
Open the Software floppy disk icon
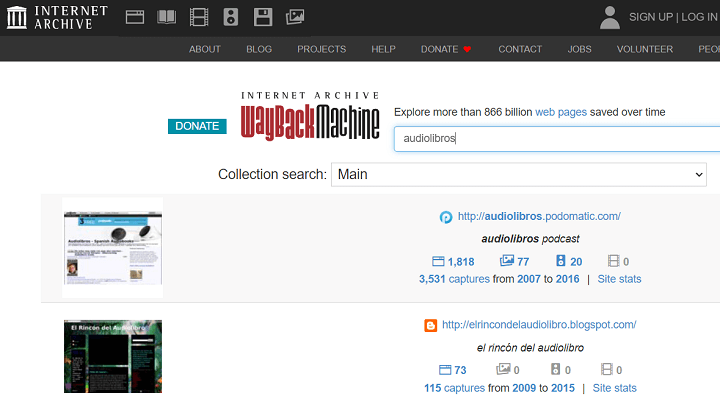263,17
